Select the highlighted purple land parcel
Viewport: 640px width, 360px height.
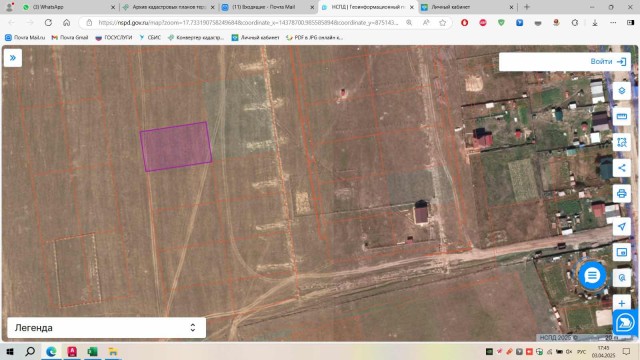(x=176, y=146)
